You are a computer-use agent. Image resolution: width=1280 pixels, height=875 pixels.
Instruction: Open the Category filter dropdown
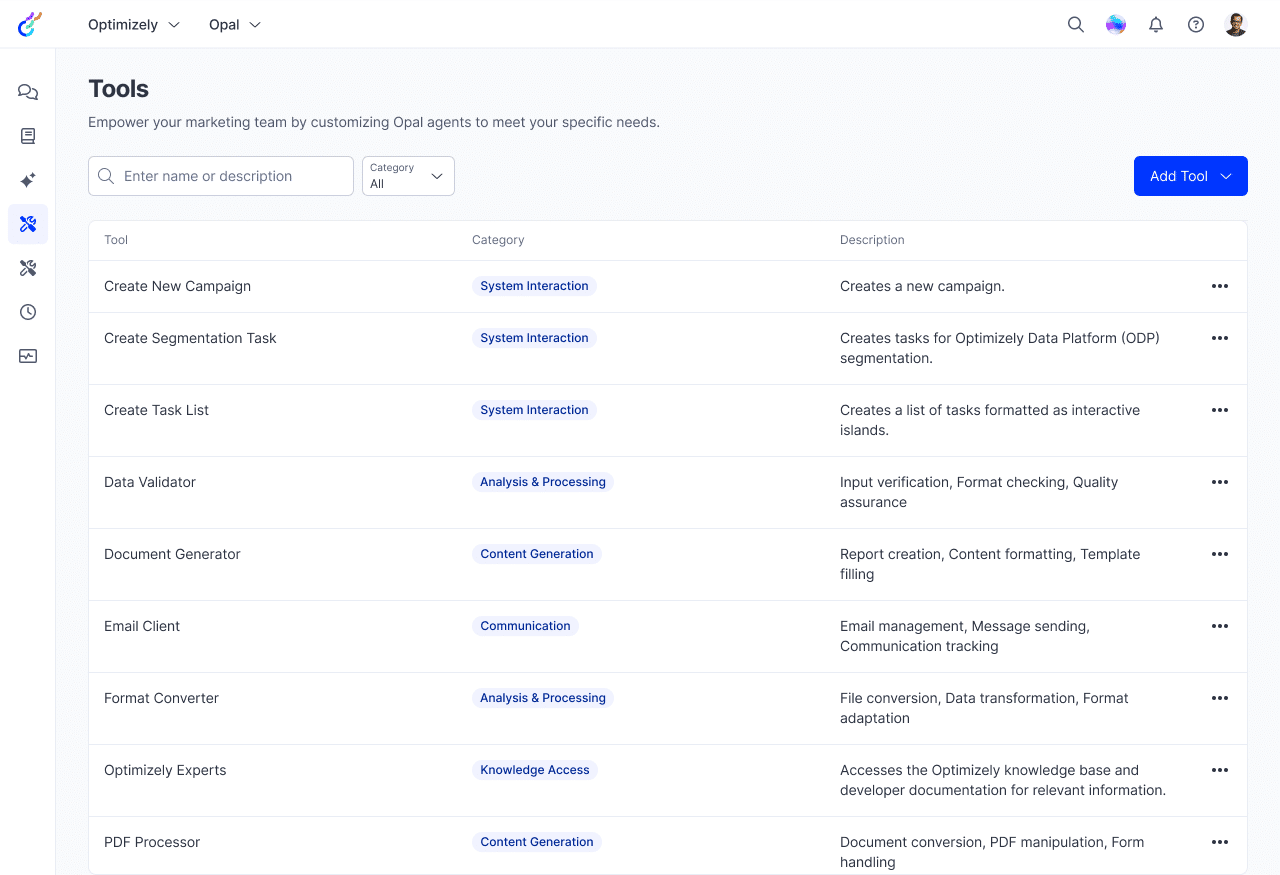[x=408, y=176]
